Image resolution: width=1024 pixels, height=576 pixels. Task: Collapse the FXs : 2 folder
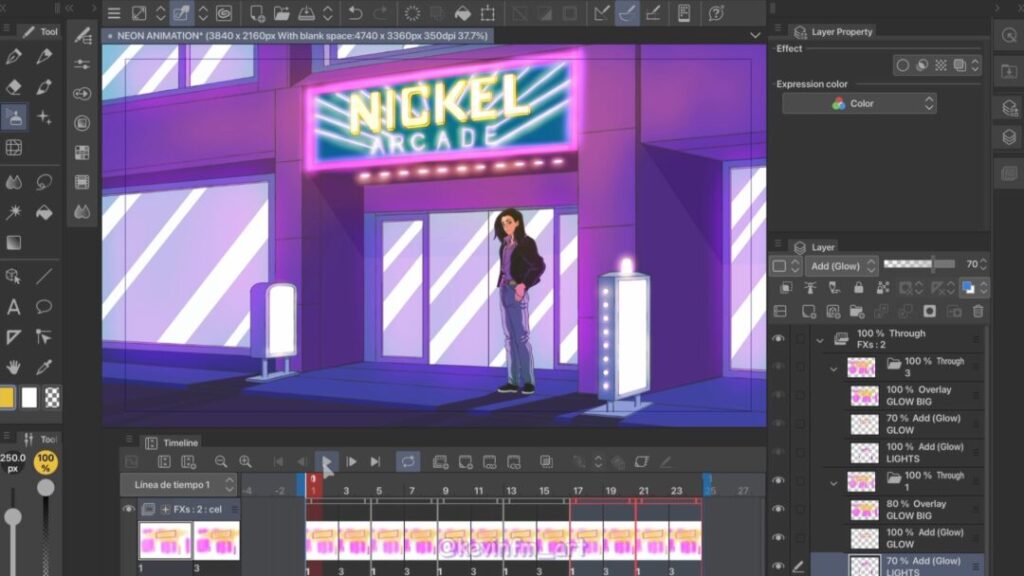tap(819, 340)
